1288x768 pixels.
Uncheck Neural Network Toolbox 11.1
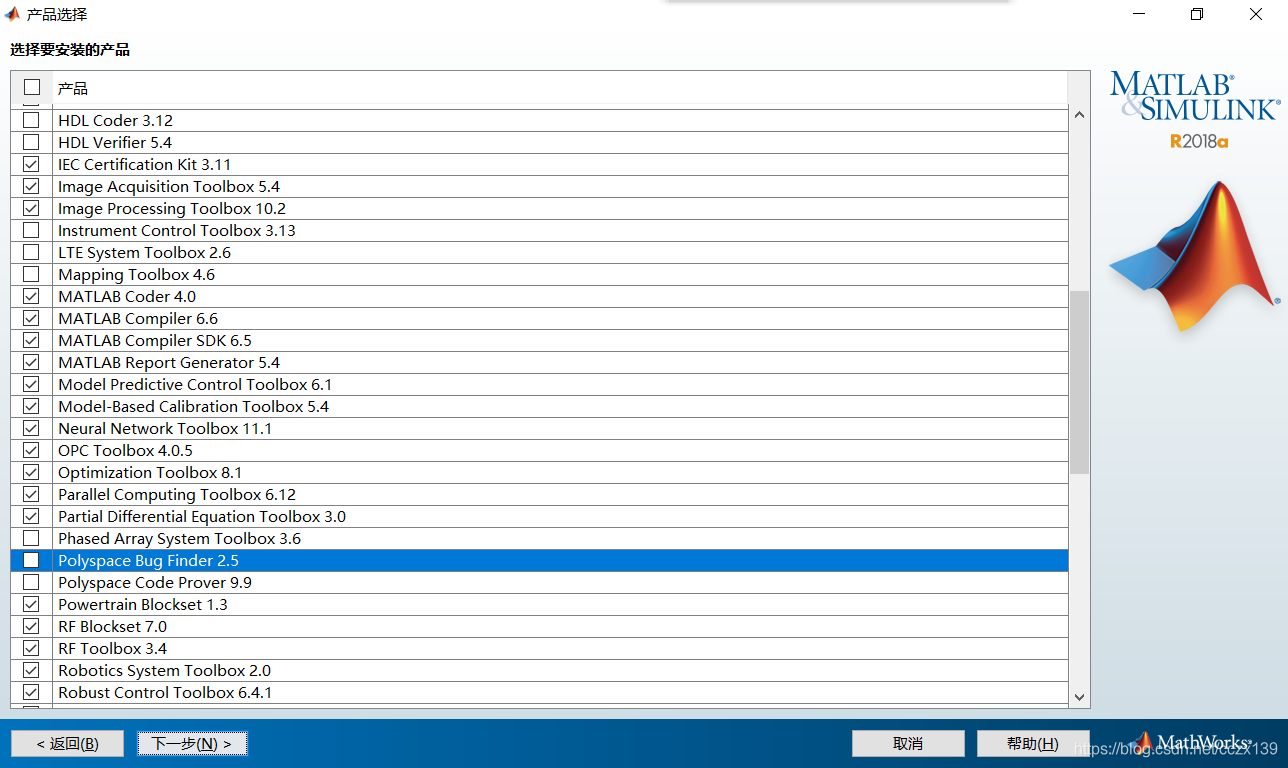pos(31,428)
